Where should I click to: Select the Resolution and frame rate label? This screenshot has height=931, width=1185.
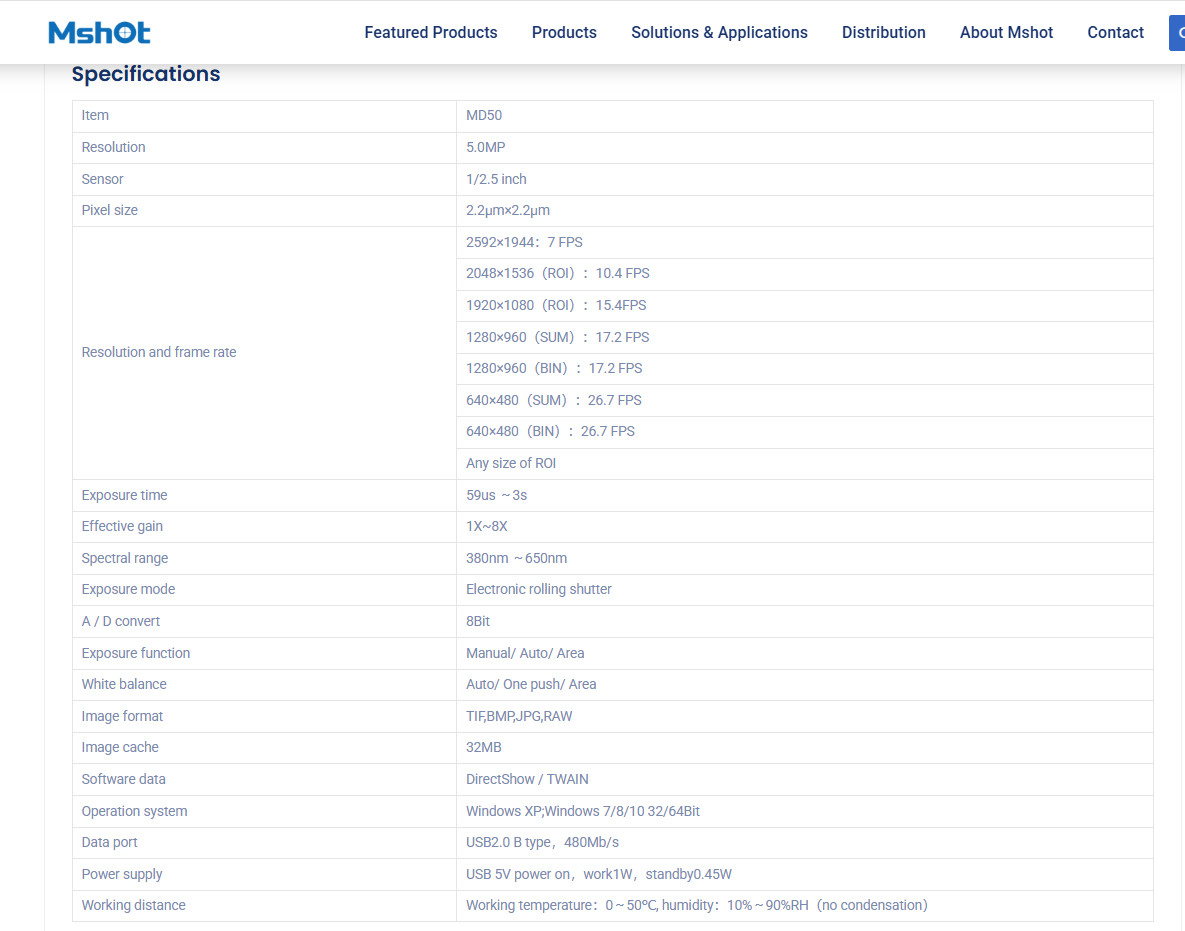tap(159, 352)
